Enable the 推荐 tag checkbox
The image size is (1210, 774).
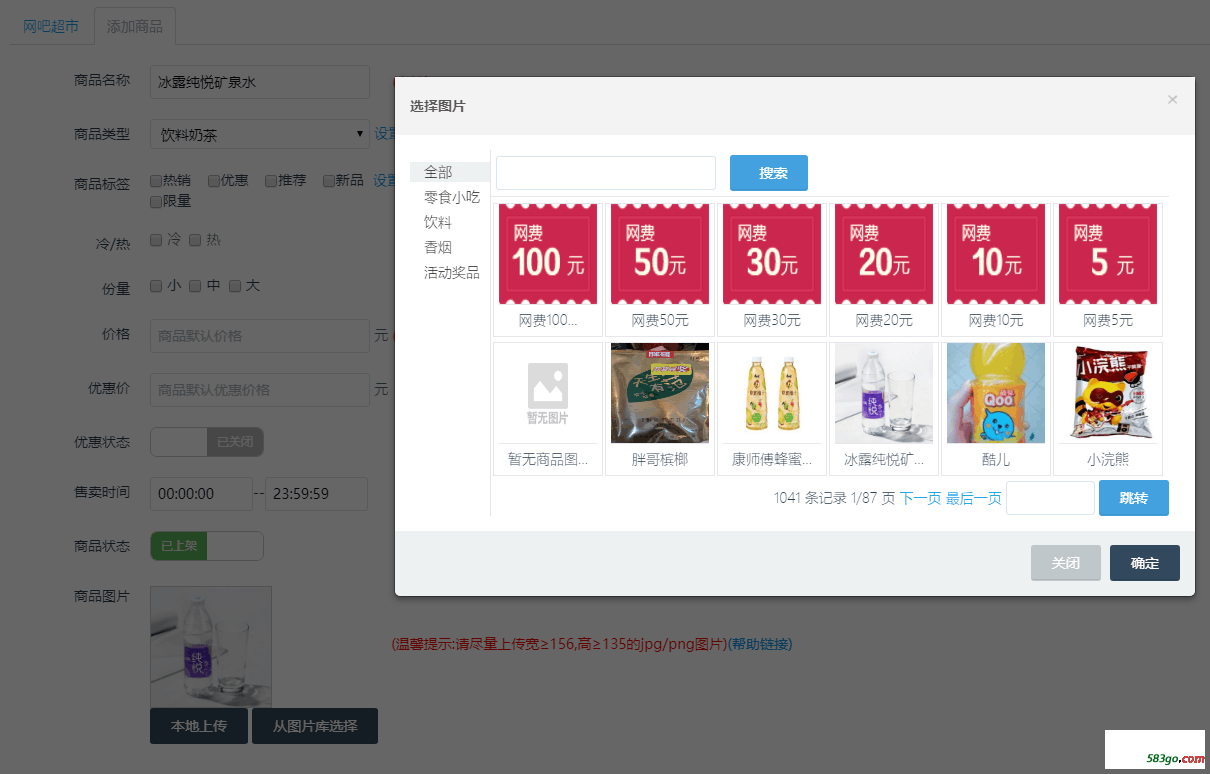tap(271, 181)
